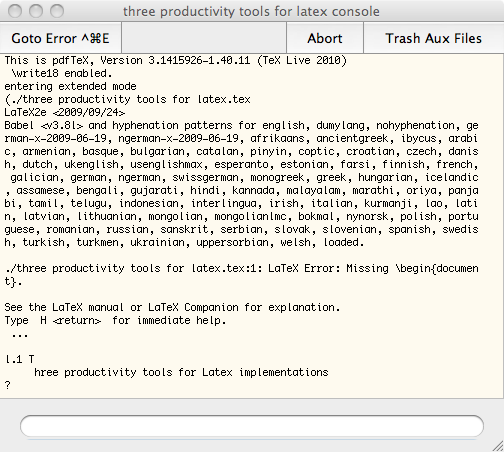Viewport: 504px width, 452px height.
Task: Abort the running LaTeX typesetting
Action: point(325,38)
